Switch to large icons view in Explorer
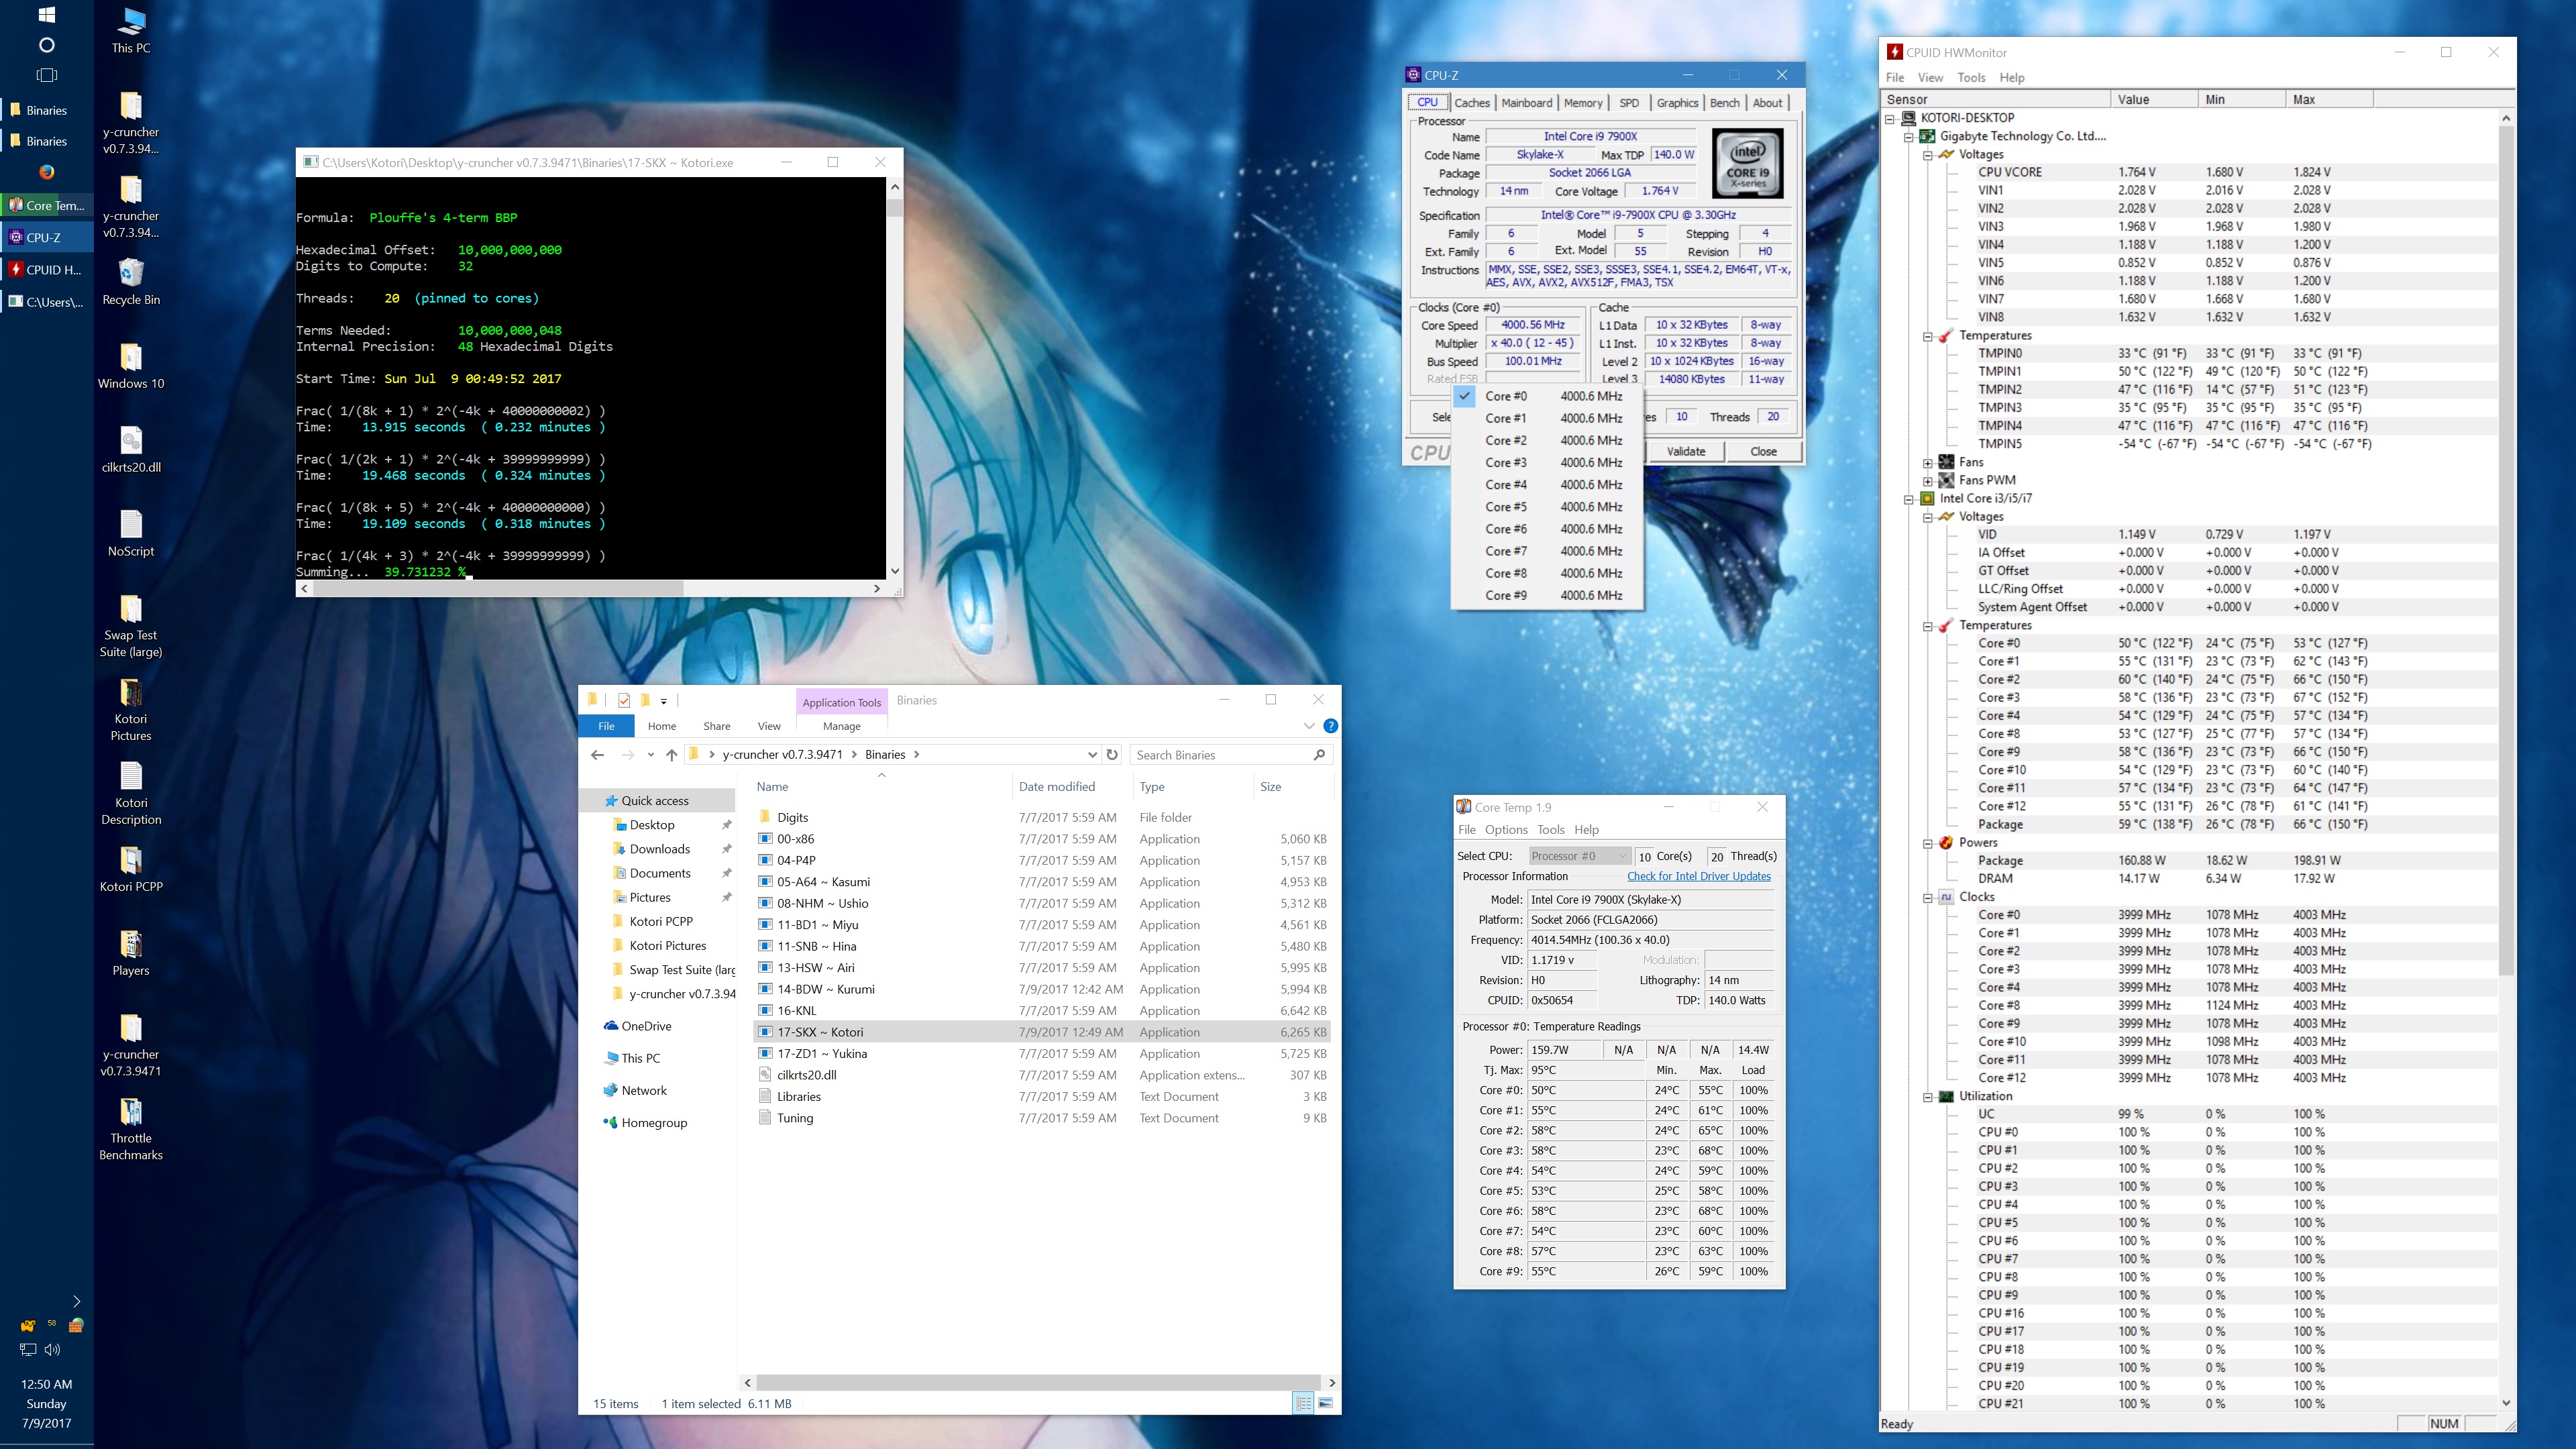The width and height of the screenshot is (2576, 1449). [1326, 1403]
